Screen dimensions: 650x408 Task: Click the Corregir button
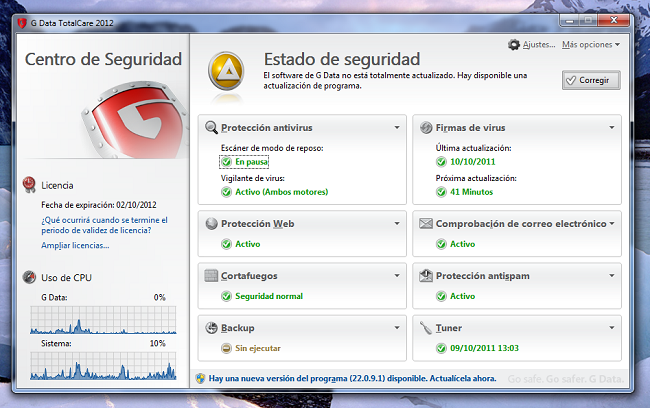[x=591, y=80]
